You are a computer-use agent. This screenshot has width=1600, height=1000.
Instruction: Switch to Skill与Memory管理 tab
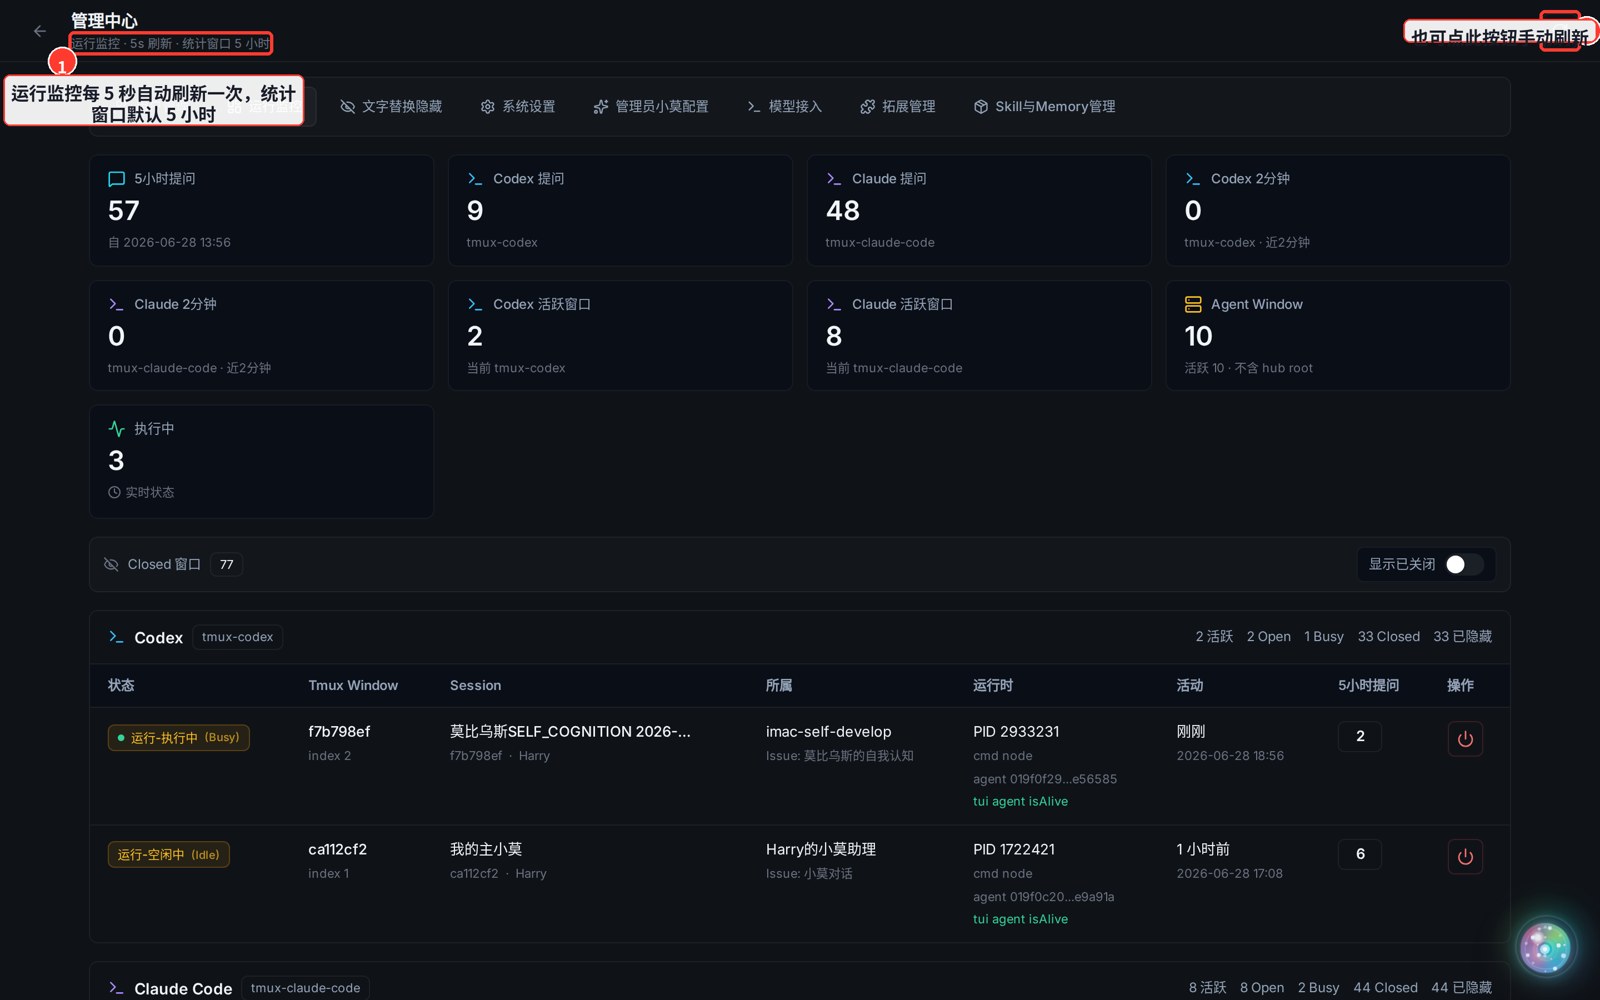(1045, 107)
